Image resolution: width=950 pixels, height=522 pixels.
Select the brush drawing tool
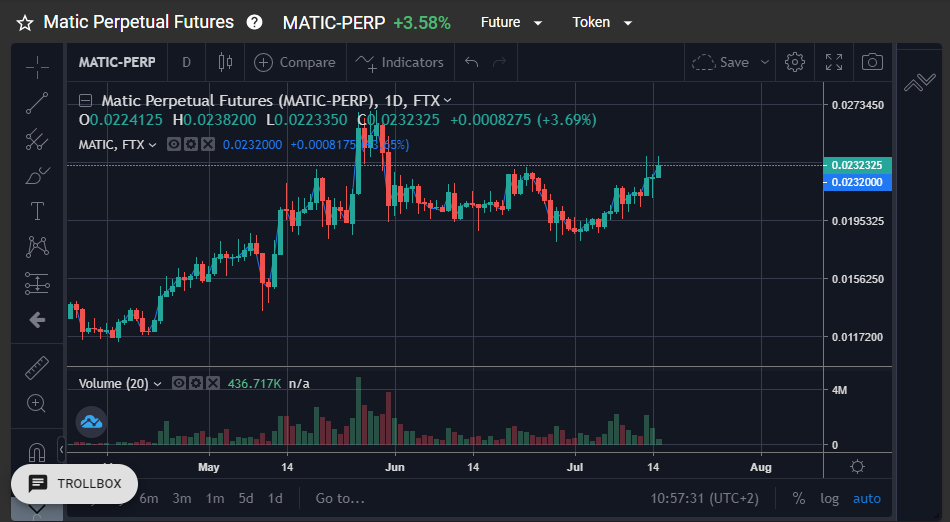(37, 176)
